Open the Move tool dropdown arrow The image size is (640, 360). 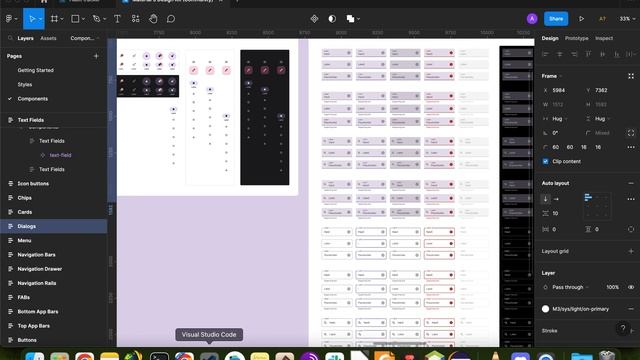(x=41, y=19)
